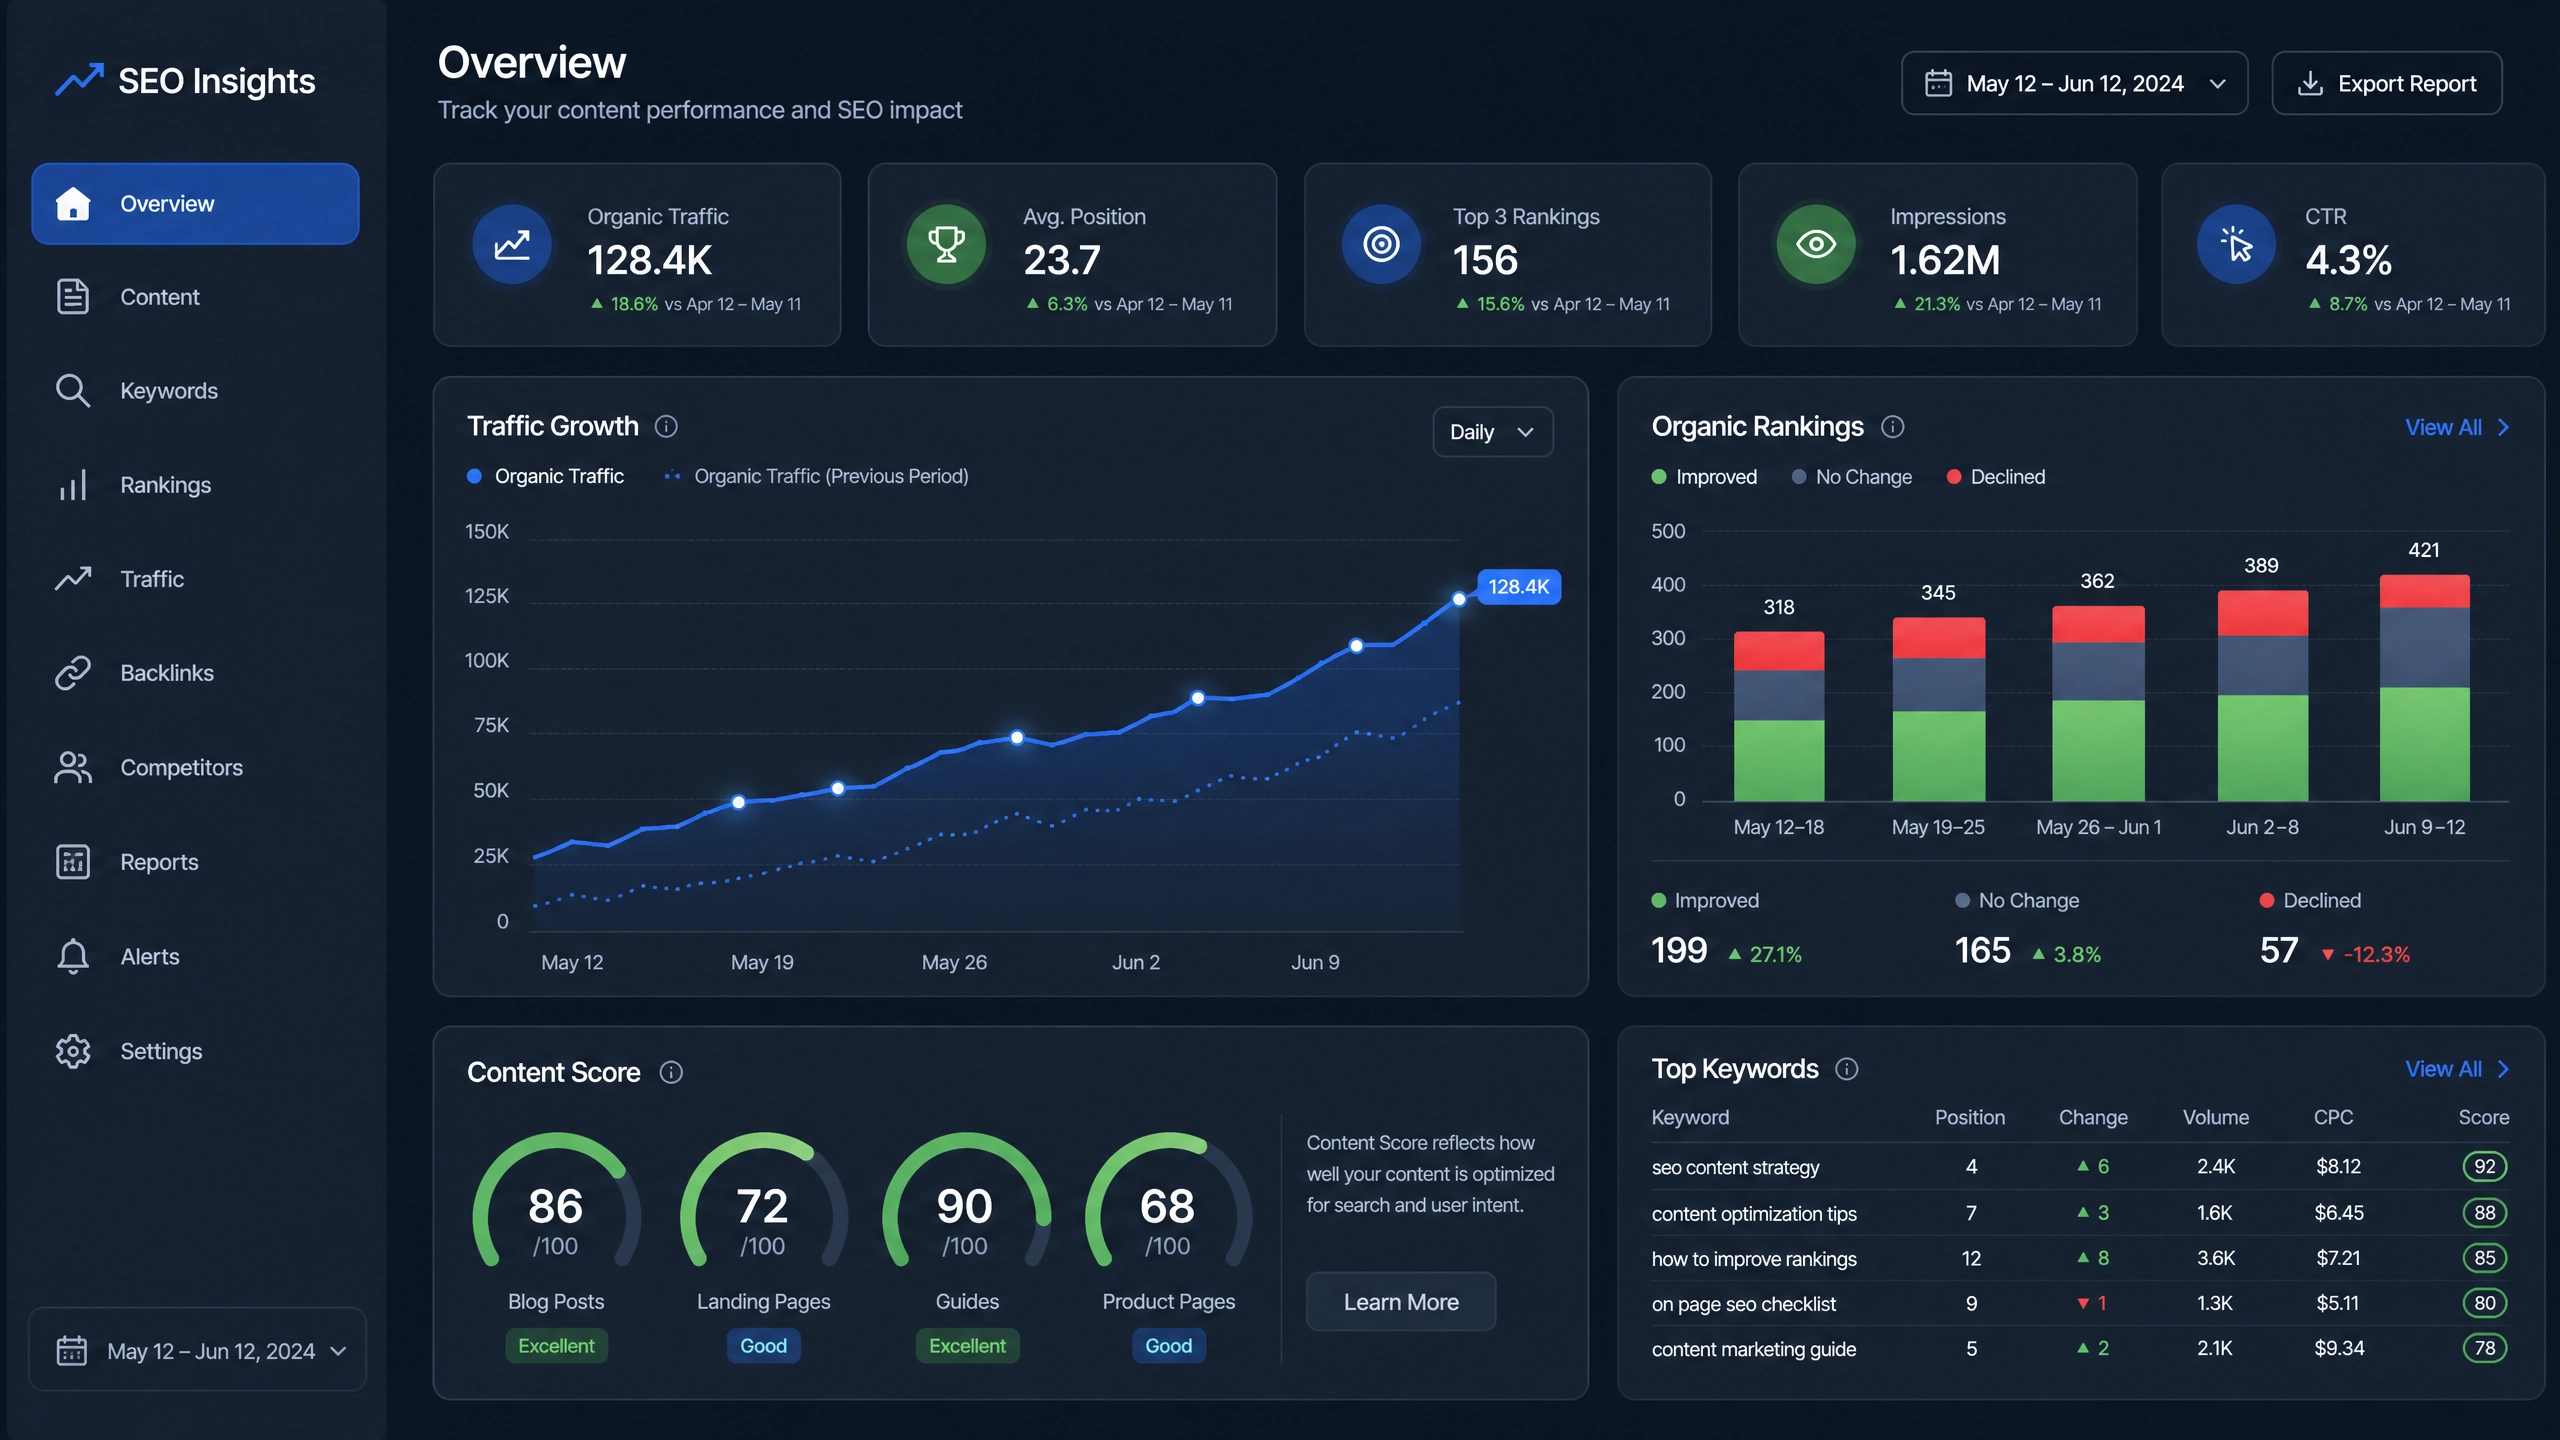Screen dimensions: 2560x1440
Task: Open the sidebar date range dropdown
Action: coord(197,1350)
